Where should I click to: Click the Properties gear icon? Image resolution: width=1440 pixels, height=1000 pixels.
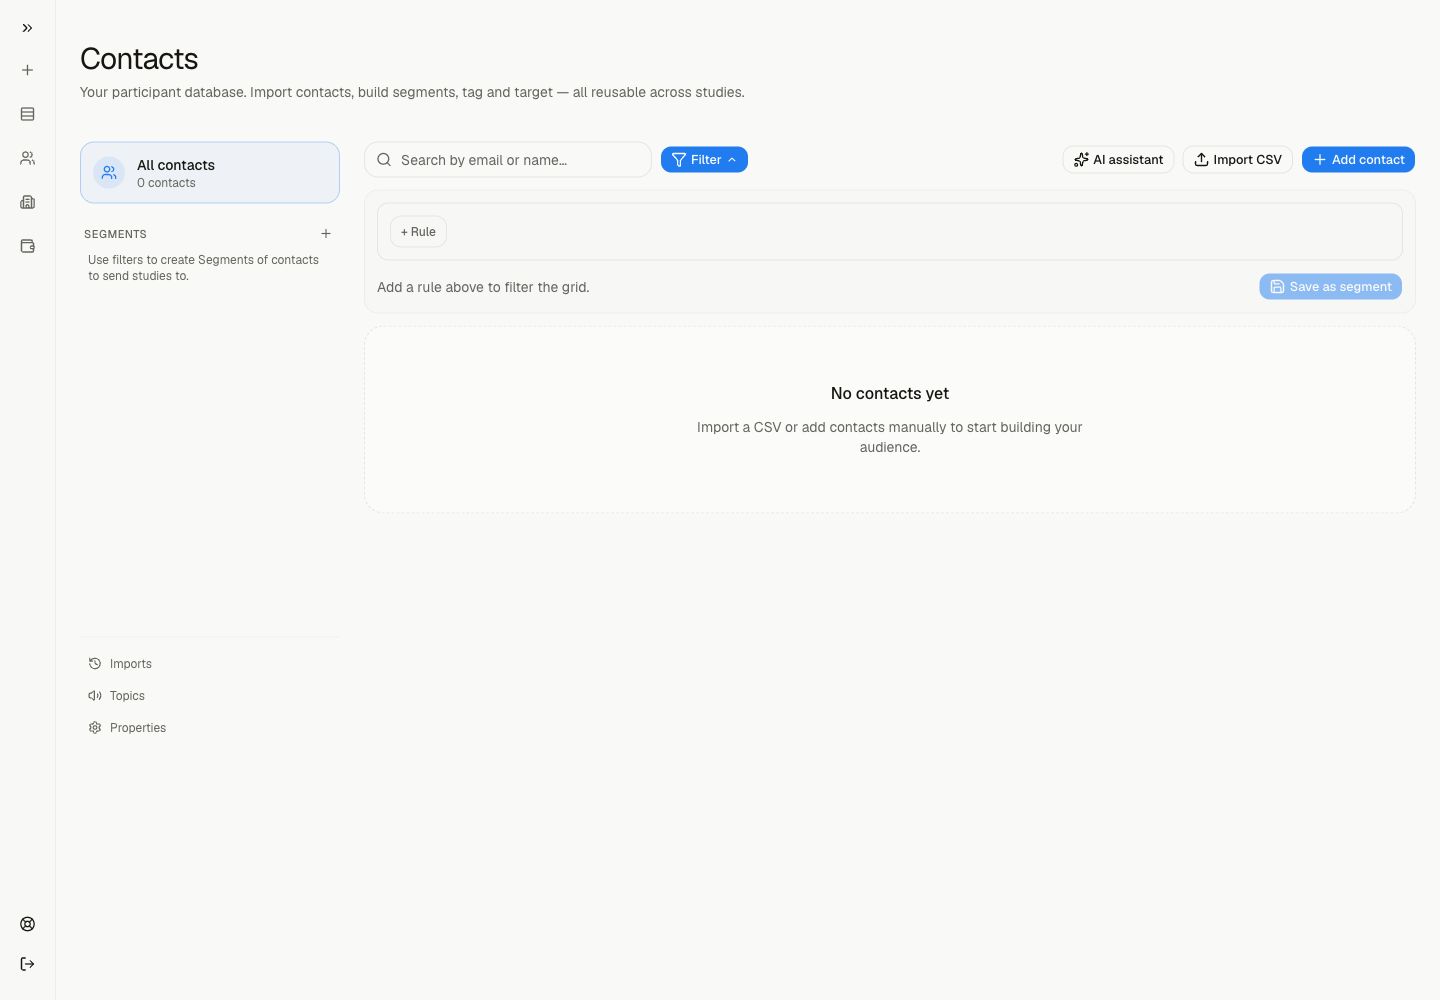tap(95, 728)
